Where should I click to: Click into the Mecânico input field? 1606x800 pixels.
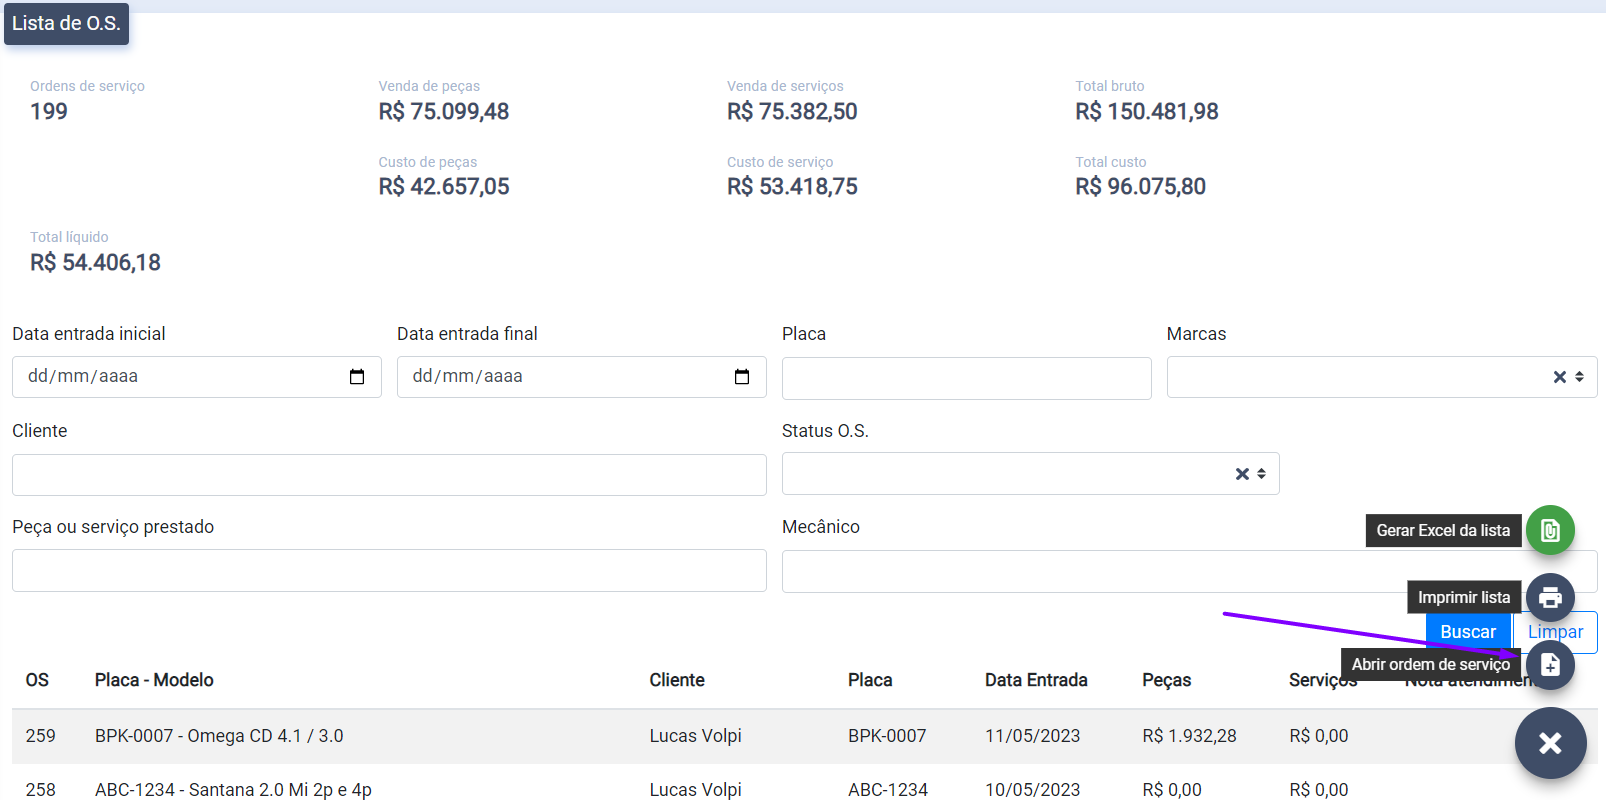point(1070,572)
